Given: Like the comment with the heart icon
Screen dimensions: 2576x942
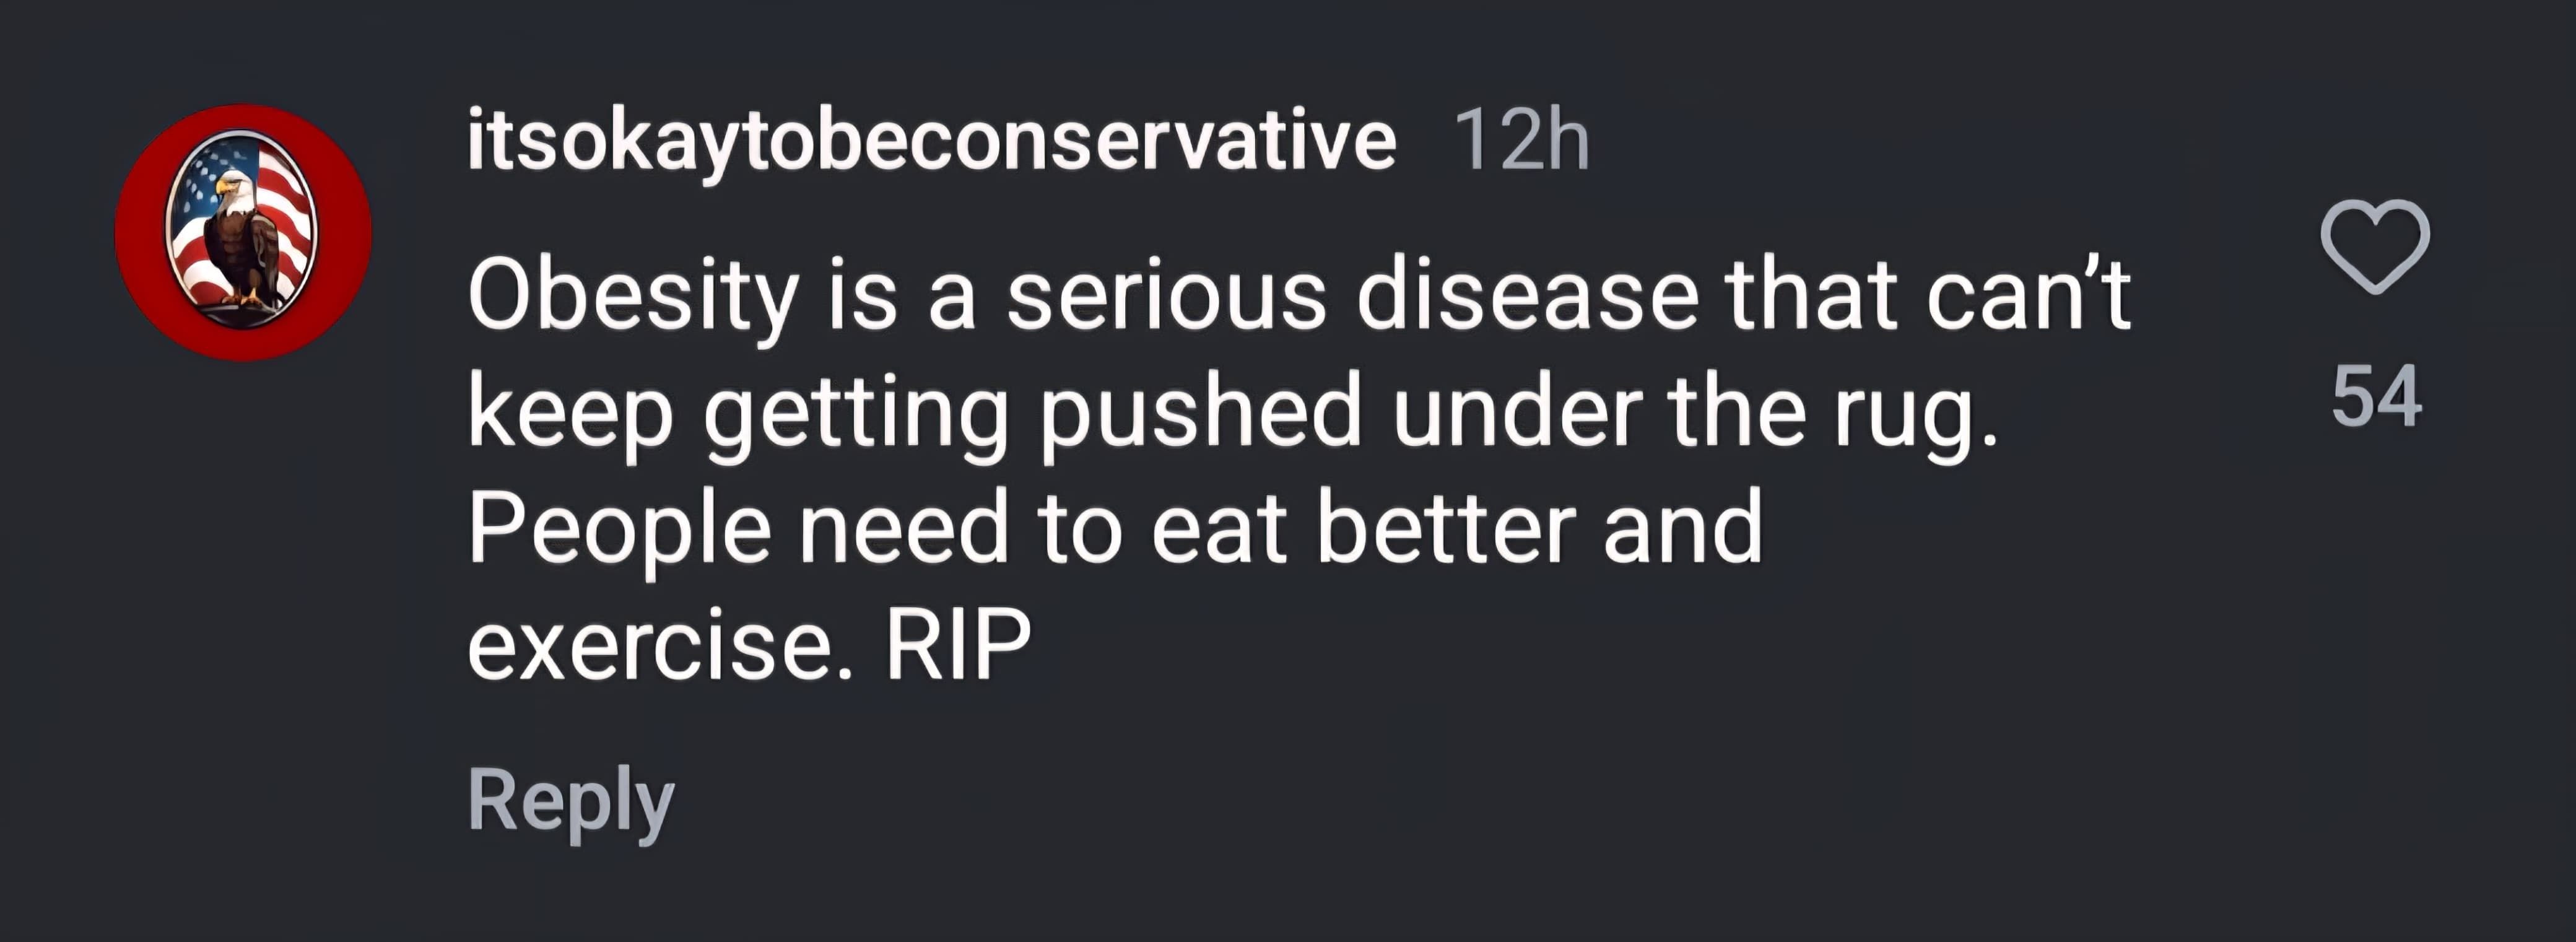Looking at the screenshot, I should [x=2374, y=246].
